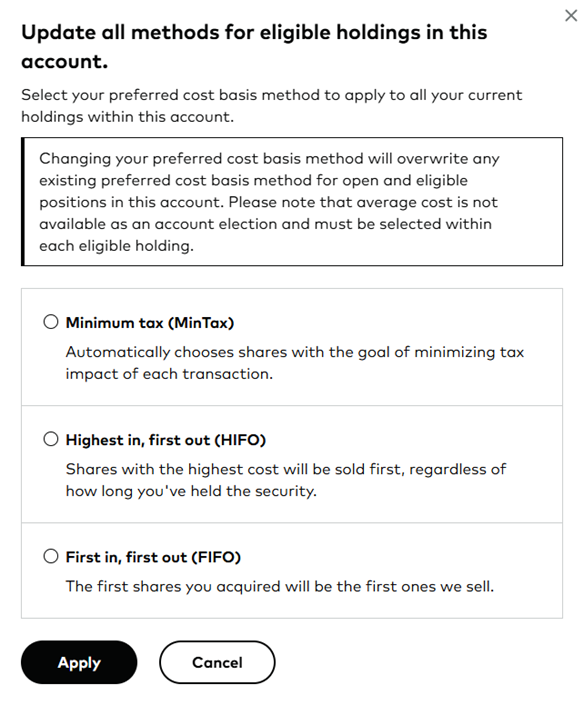
Task: Click the text each eligible holding. in the notice
Action: click(x=116, y=246)
